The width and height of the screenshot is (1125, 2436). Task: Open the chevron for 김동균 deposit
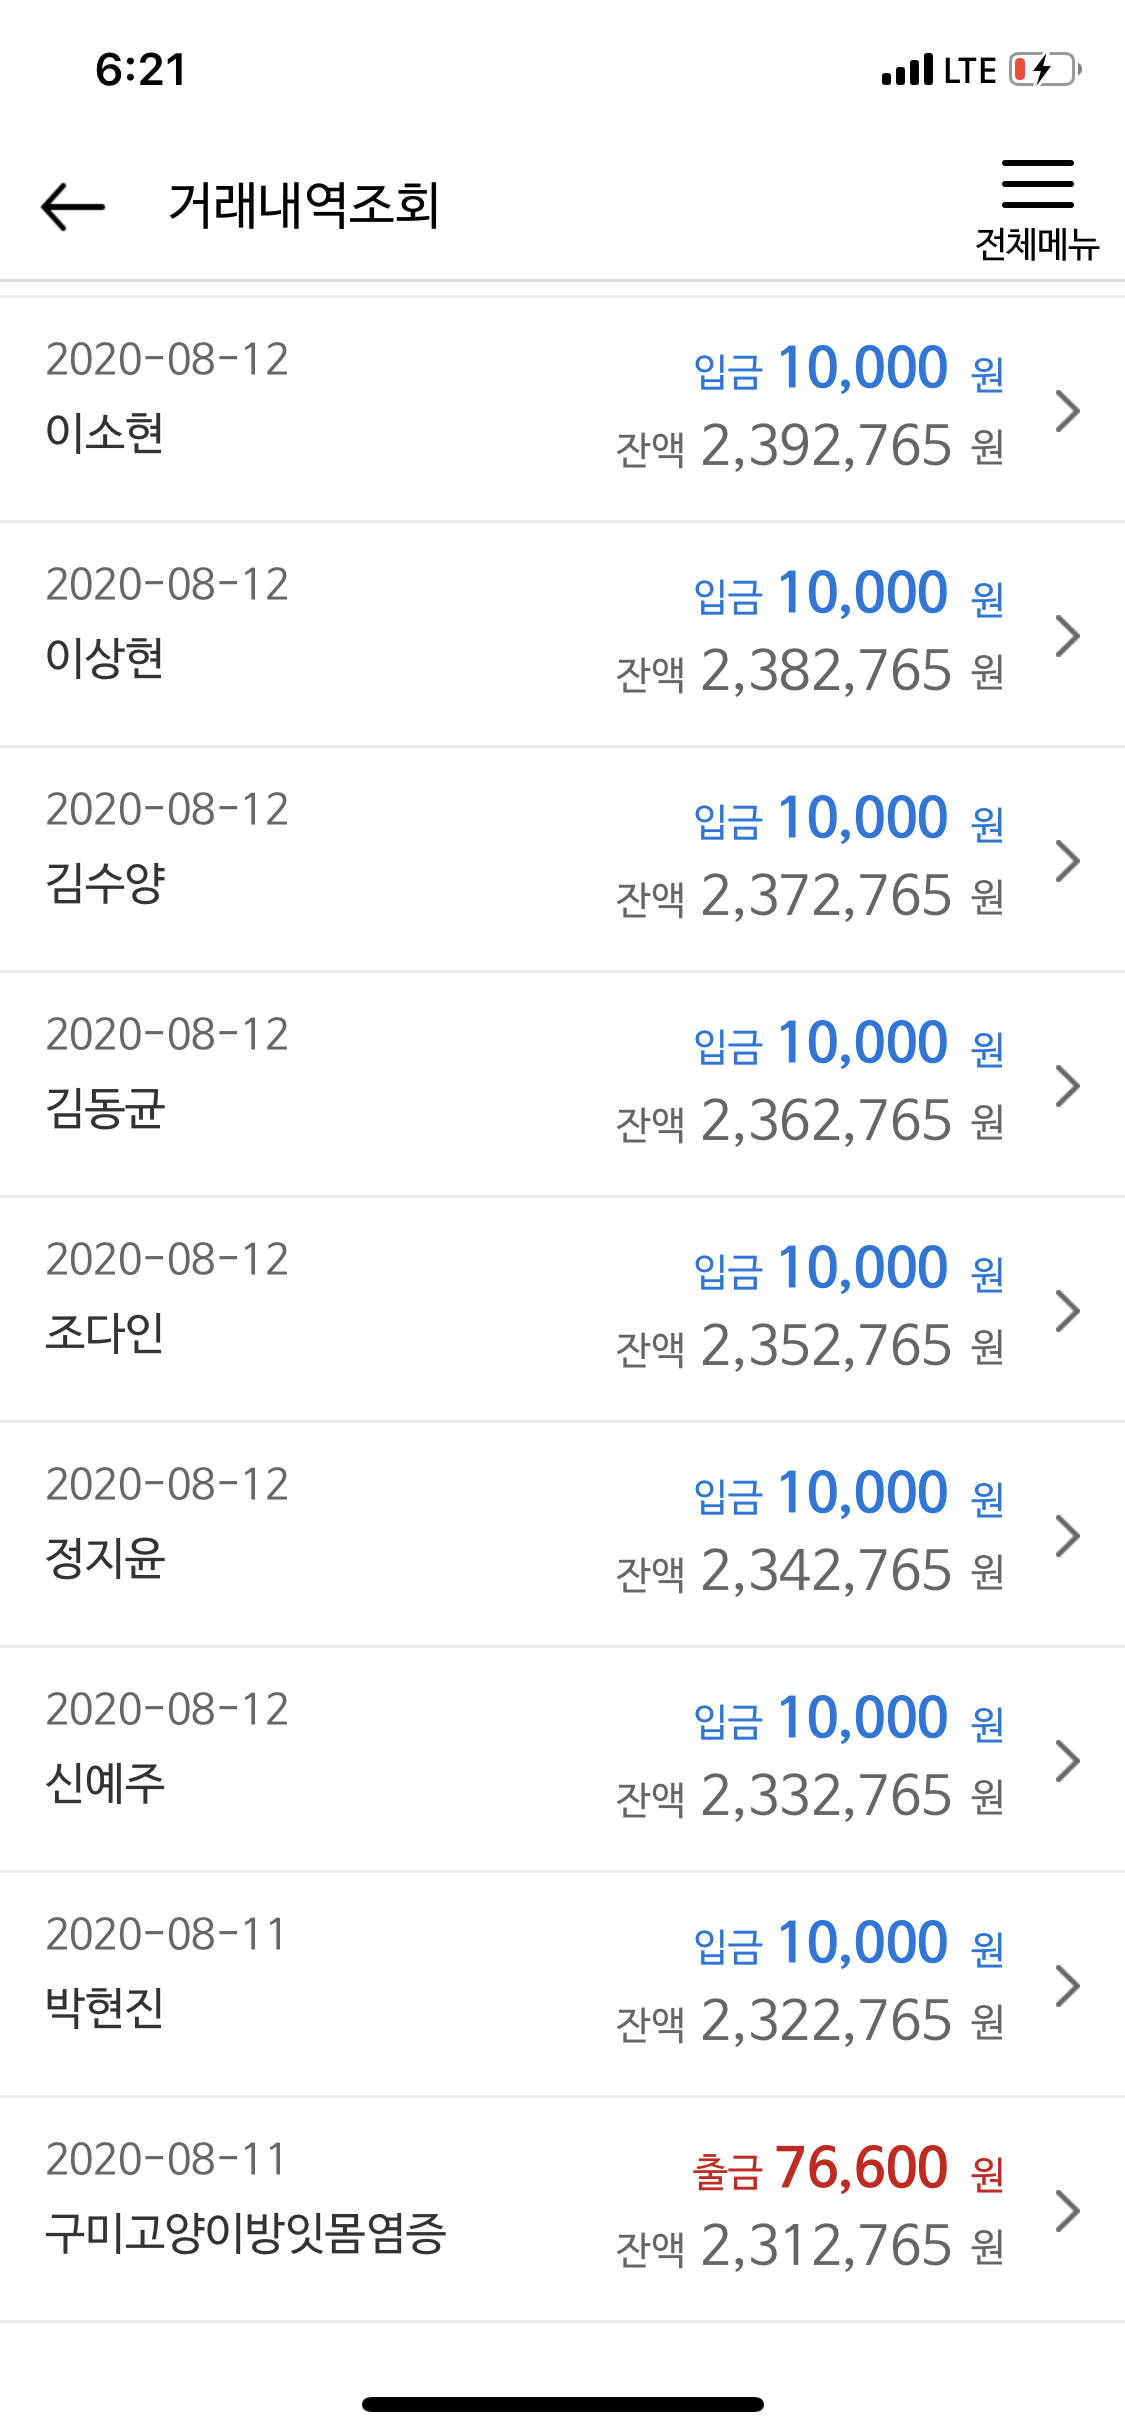tap(1068, 1086)
